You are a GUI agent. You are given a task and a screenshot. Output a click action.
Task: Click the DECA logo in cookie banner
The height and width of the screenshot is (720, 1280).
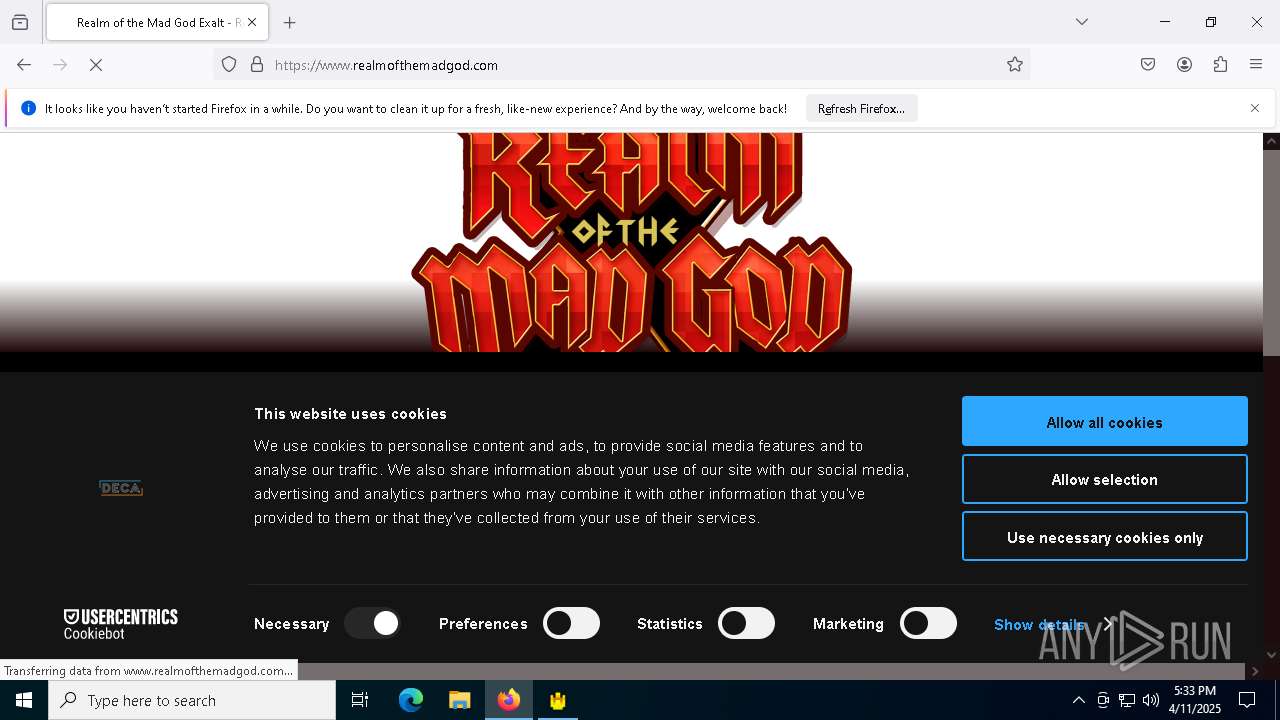[x=121, y=488]
